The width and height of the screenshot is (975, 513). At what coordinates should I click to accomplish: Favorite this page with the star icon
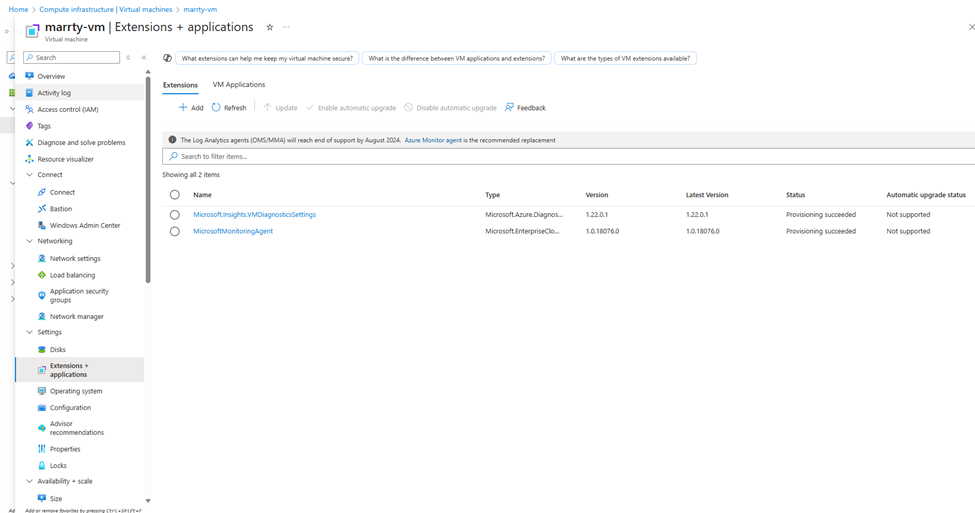tap(269, 27)
